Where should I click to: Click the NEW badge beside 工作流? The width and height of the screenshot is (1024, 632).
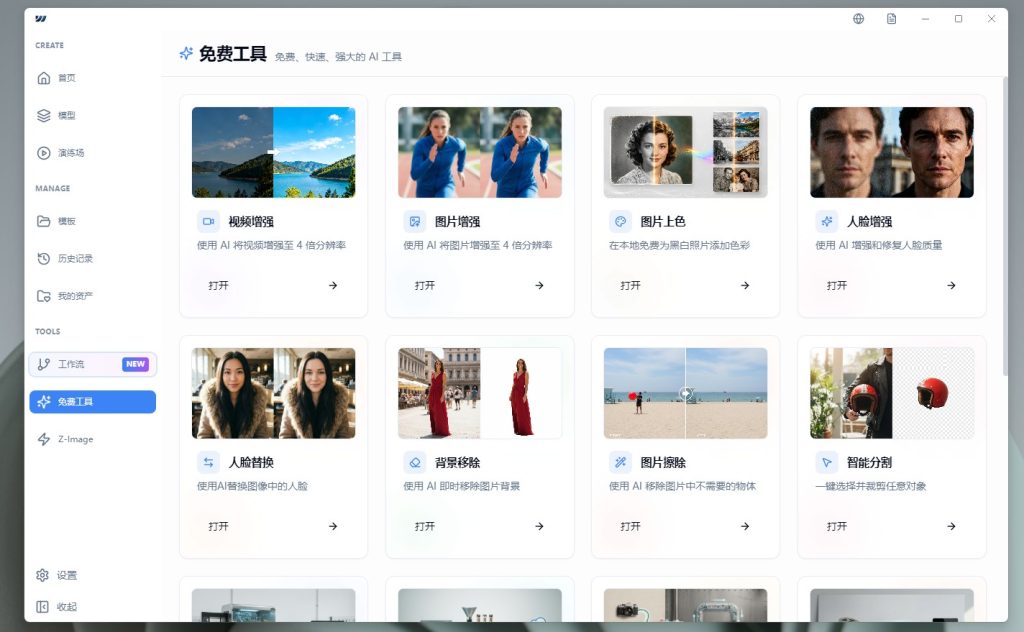coord(135,364)
